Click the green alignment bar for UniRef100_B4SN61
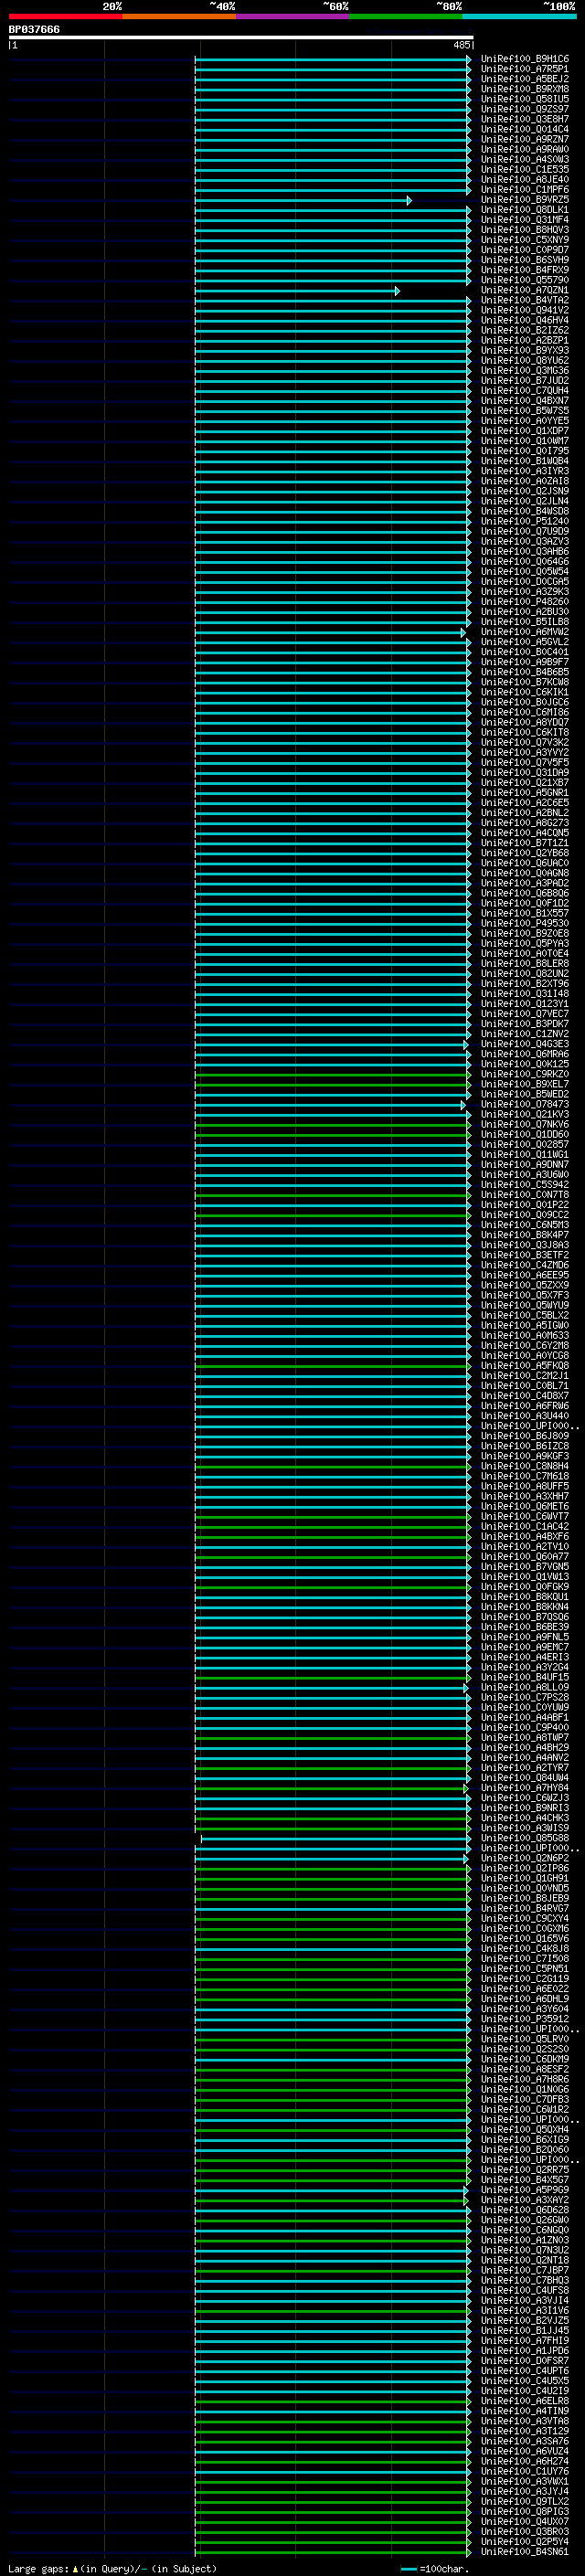 (x=332, y=2552)
